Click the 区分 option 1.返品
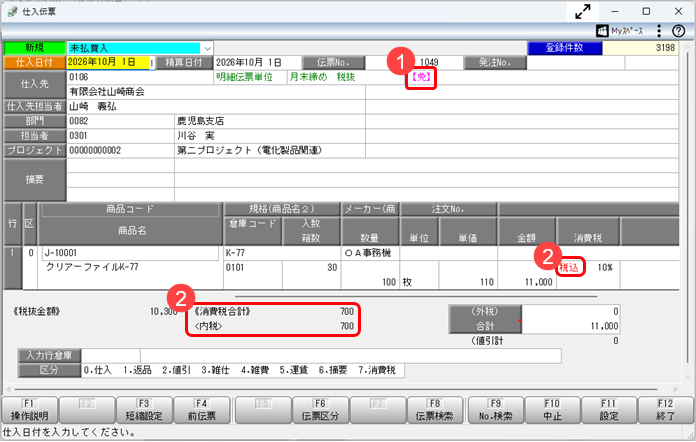This screenshot has width=696, height=442. tap(137, 370)
